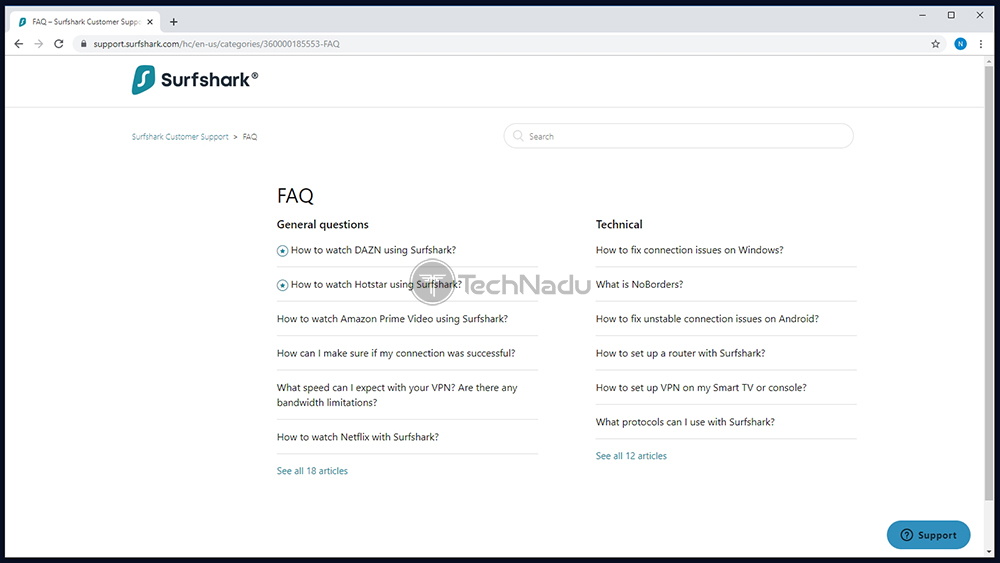Screen dimensions: 1000x563
Task: Click the address bar URL
Action: point(216,44)
